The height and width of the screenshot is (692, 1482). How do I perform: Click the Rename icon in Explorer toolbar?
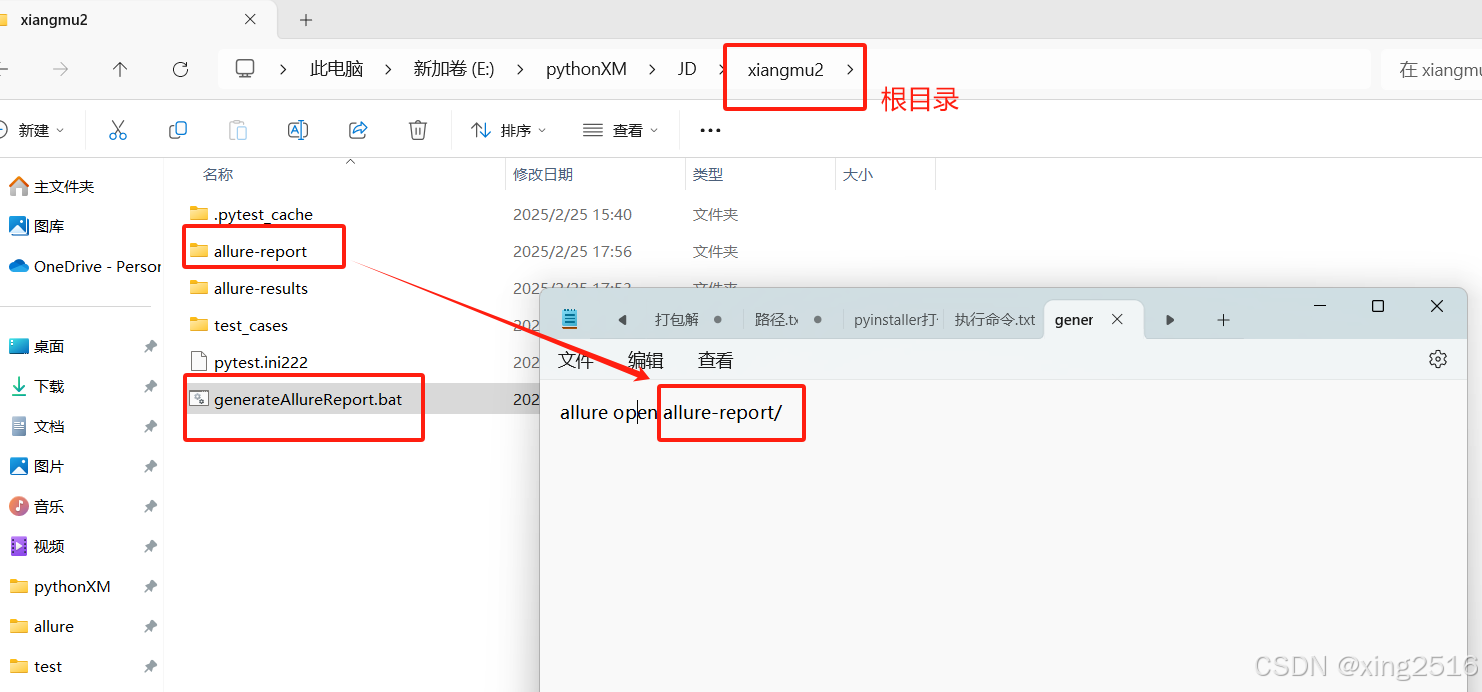[x=297, y=130]
